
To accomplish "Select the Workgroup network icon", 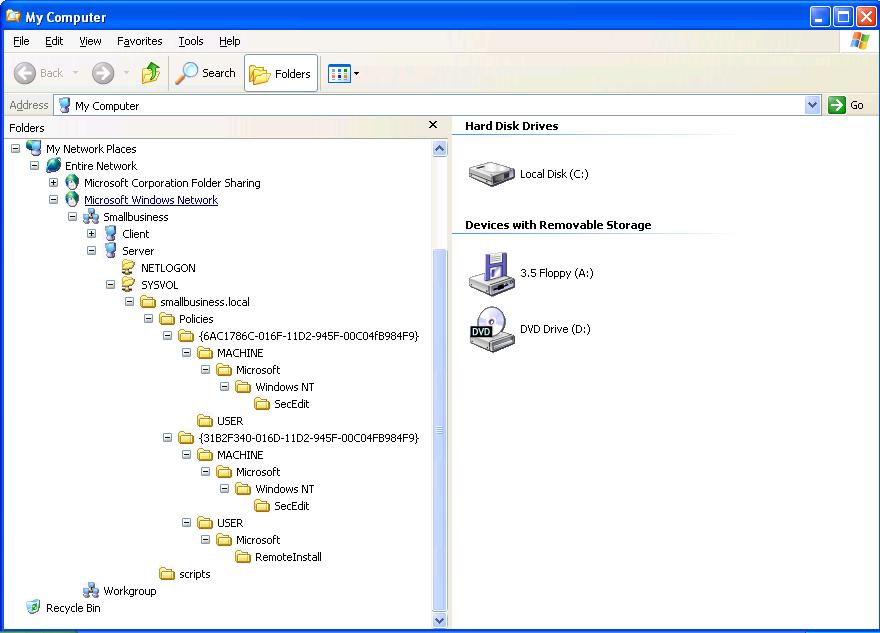I will (x=91, y=590).
